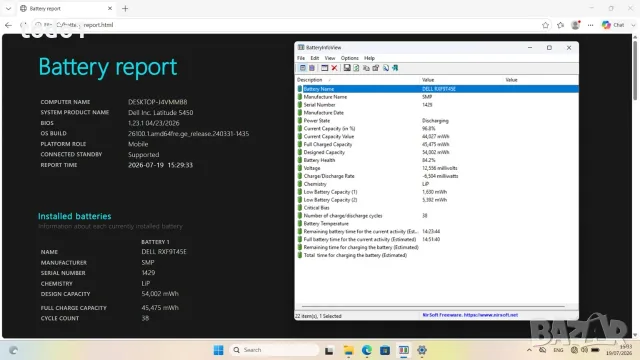
Task: Click the Properties toolbar icon in BatteryInfoView
Action: point(376,68)
